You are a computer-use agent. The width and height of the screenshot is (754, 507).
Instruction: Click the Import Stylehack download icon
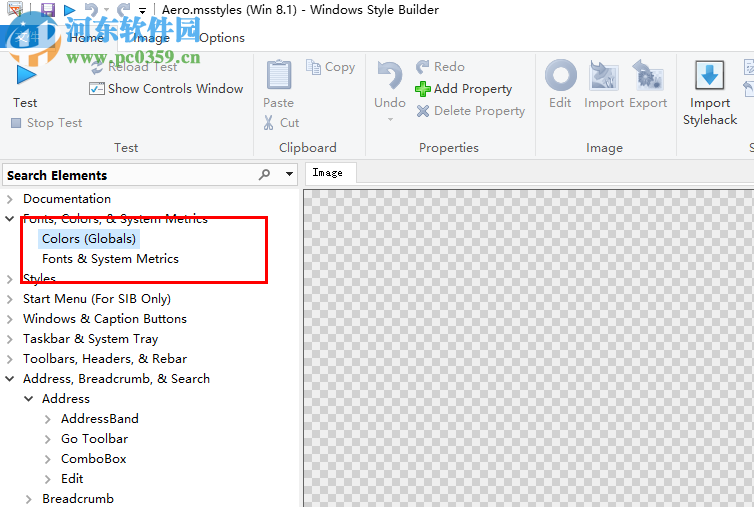click(x=710, y=76)
